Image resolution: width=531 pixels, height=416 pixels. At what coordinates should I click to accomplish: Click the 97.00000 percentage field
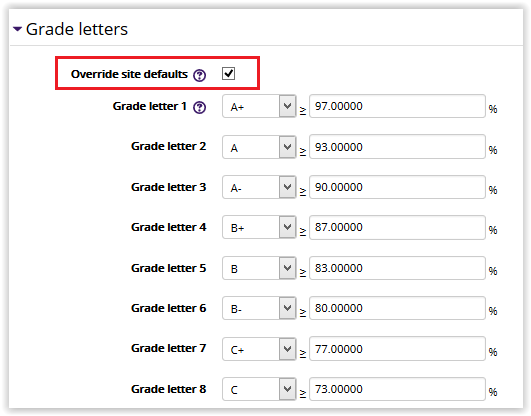(x=398, y=106)
